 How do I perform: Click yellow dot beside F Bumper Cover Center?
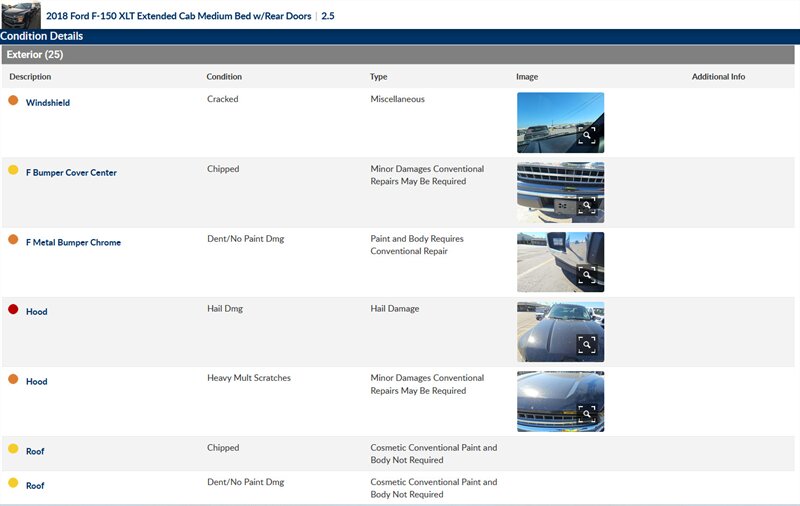click(x=13, y=170)
